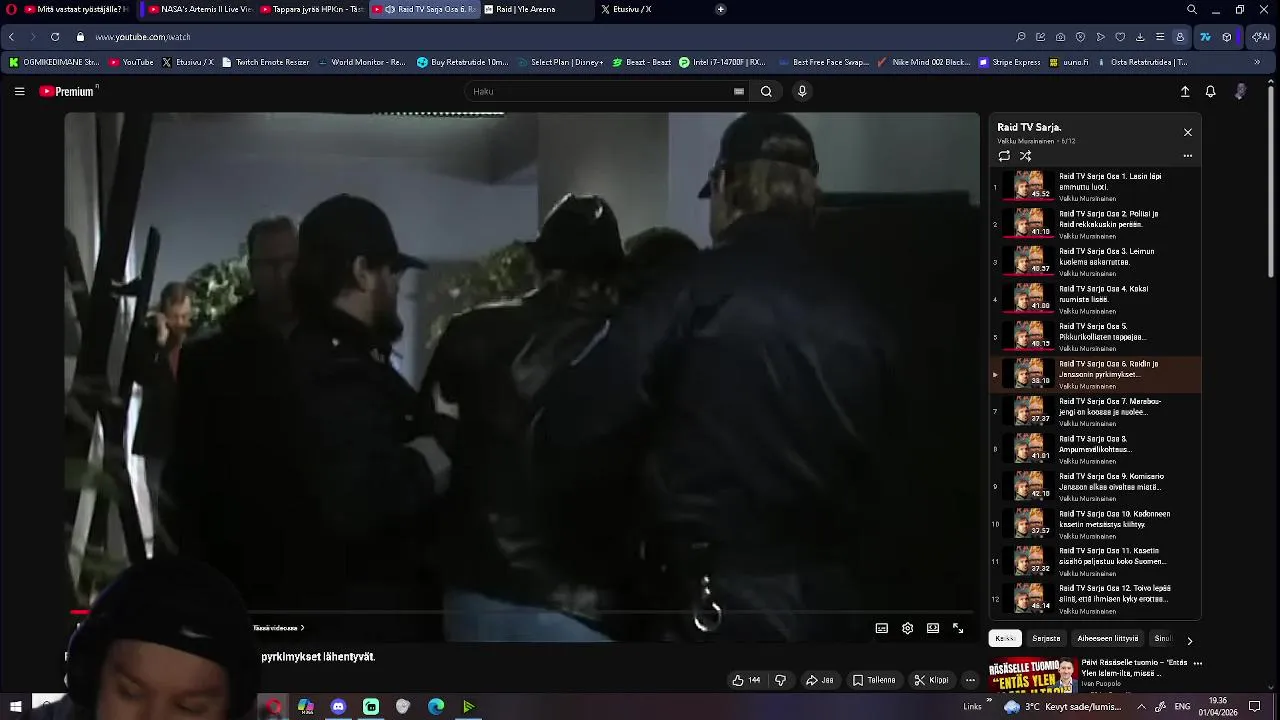The image size is (1280, 720).
Task: Open Stripe Express bookmark
Action: [x=1009, y=62]
